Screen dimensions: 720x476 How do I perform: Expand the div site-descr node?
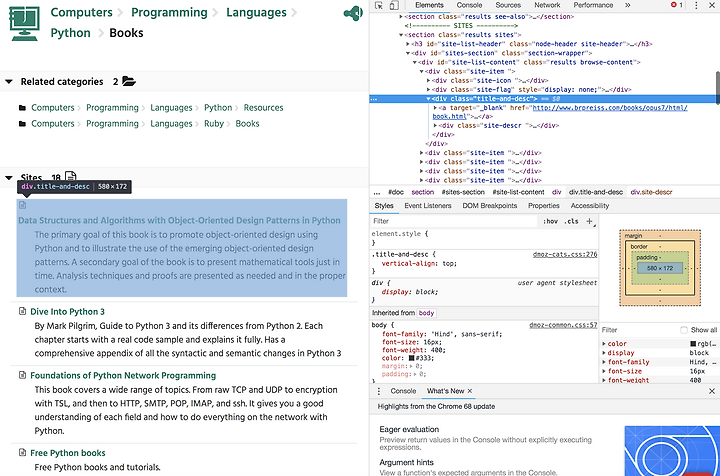tap(435, 125)
